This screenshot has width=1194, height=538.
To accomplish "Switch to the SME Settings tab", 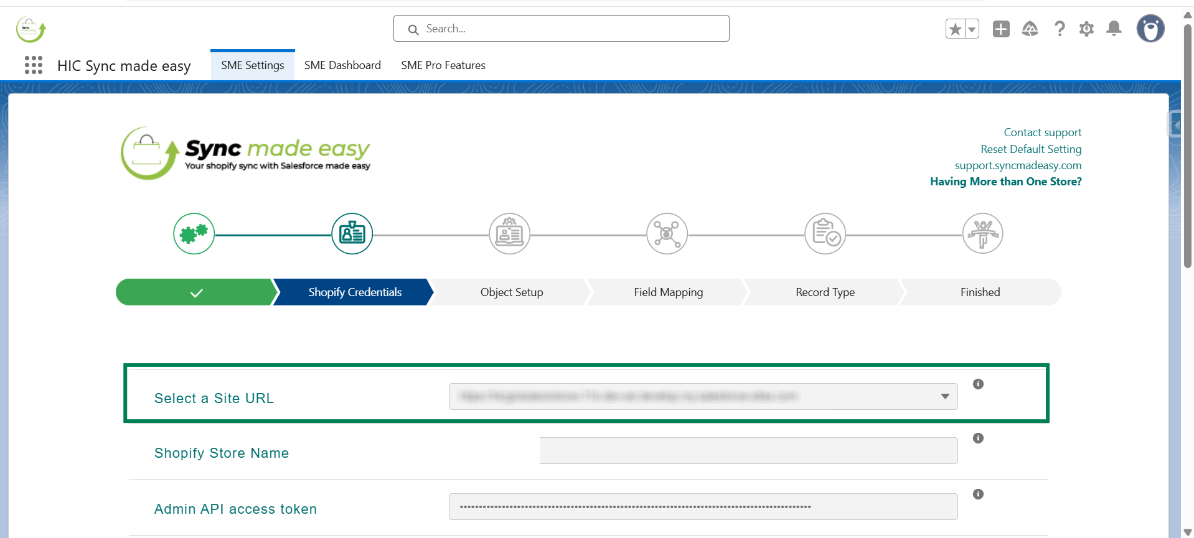I will coord(253,65).
